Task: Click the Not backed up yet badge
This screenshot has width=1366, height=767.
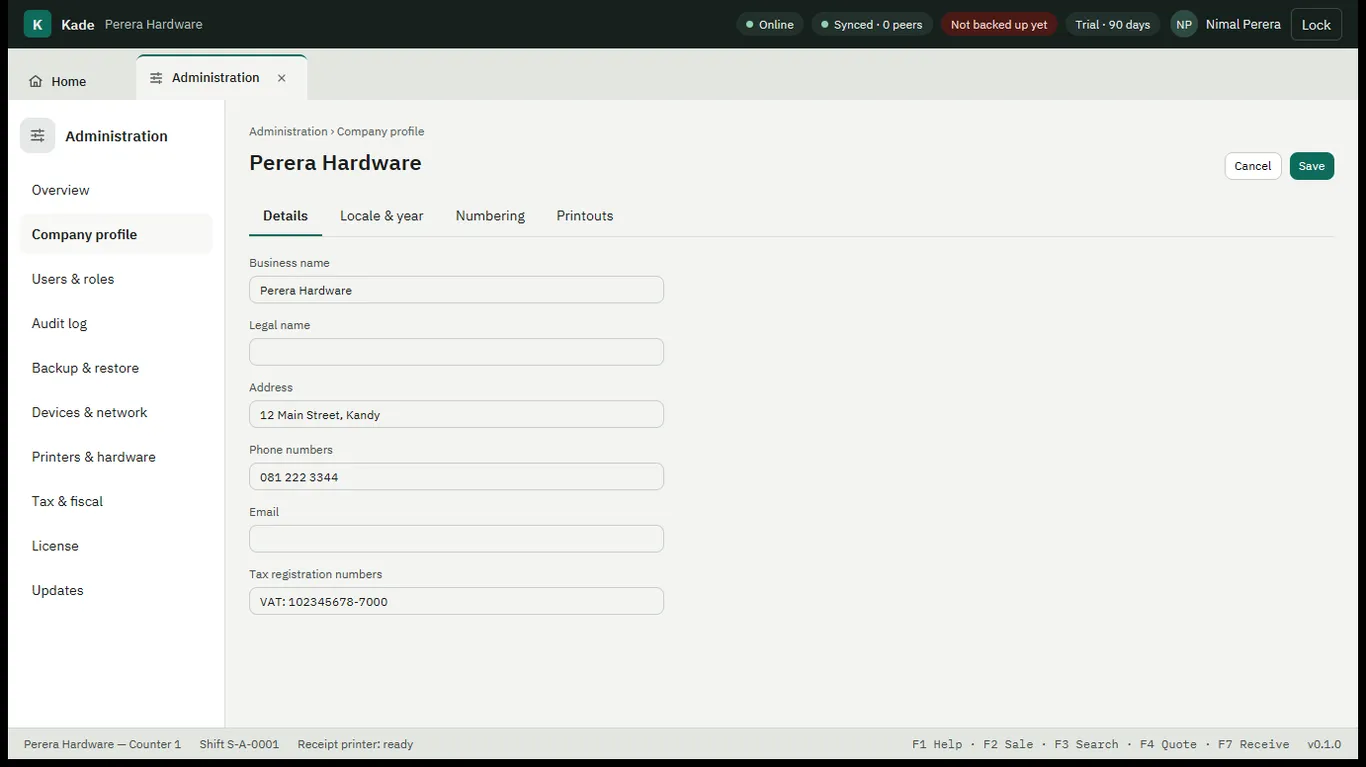Action: point(999,24)
